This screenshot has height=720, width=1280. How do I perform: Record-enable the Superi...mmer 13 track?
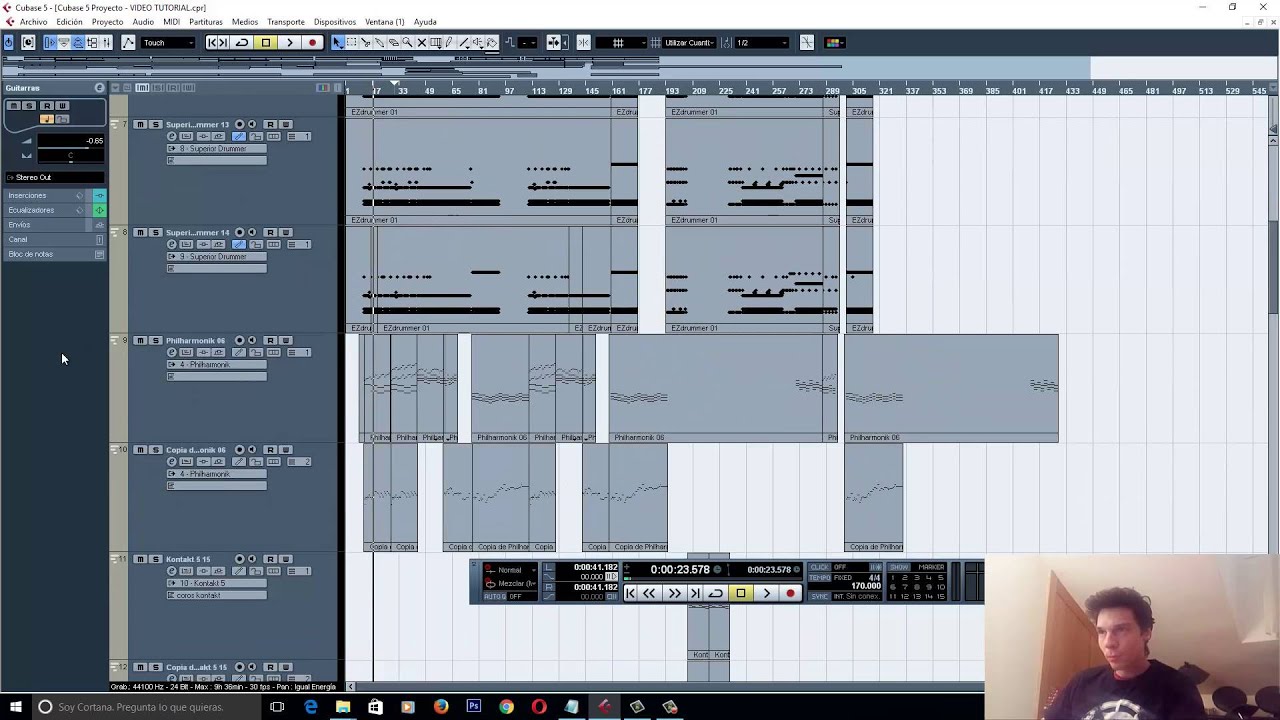(x=239, y=124)
